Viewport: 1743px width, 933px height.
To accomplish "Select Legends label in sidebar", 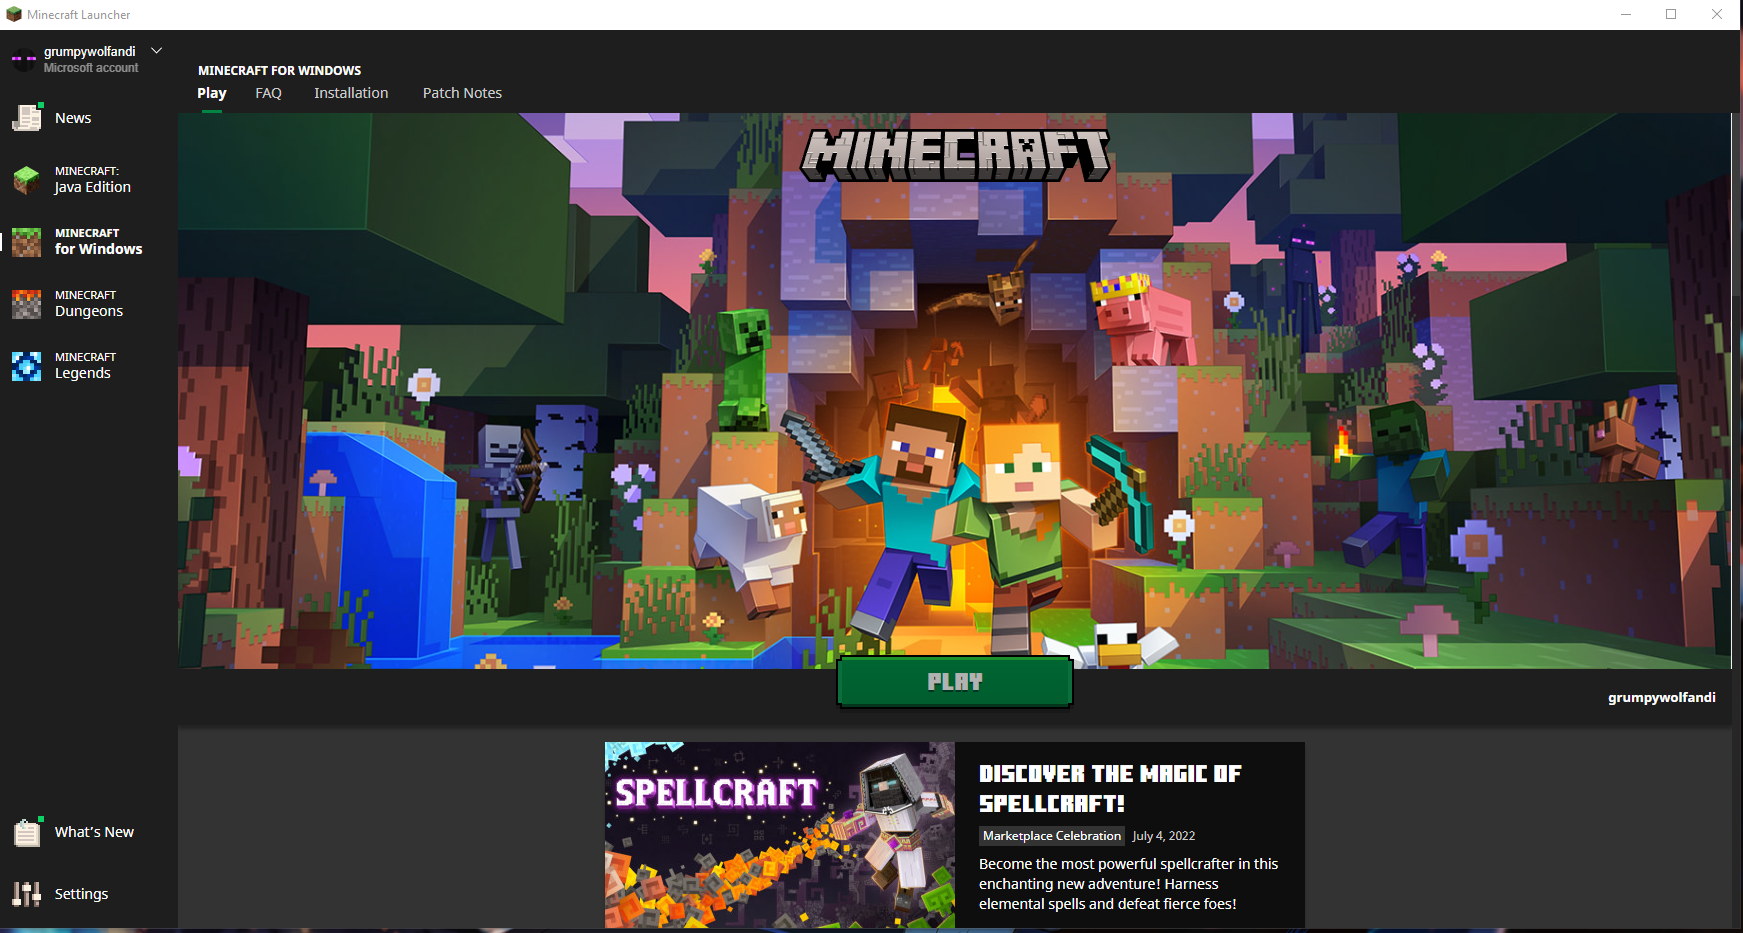I will pyautogui.click(x=83, y=373).
